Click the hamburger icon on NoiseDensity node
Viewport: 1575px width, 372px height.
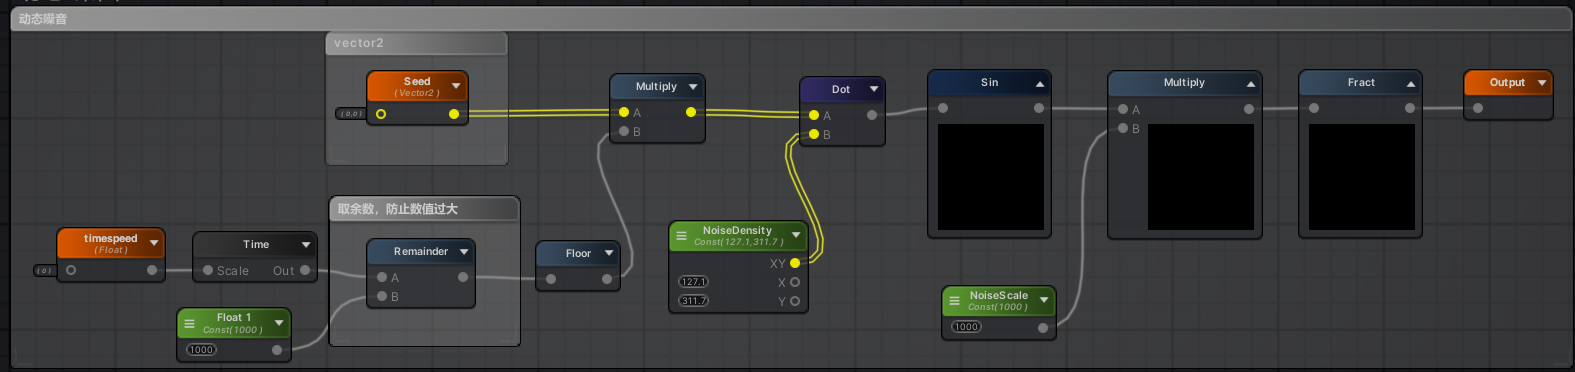click(x=681, y=236)
